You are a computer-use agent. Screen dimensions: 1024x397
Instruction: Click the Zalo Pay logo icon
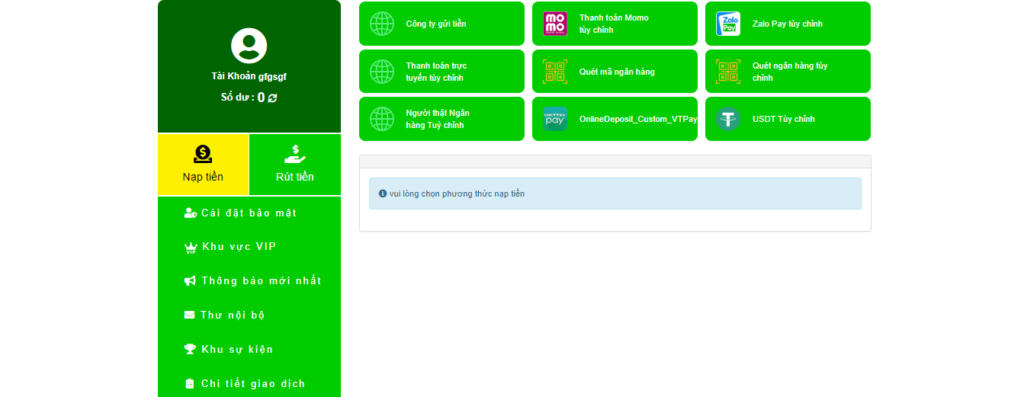click(728, 24)
